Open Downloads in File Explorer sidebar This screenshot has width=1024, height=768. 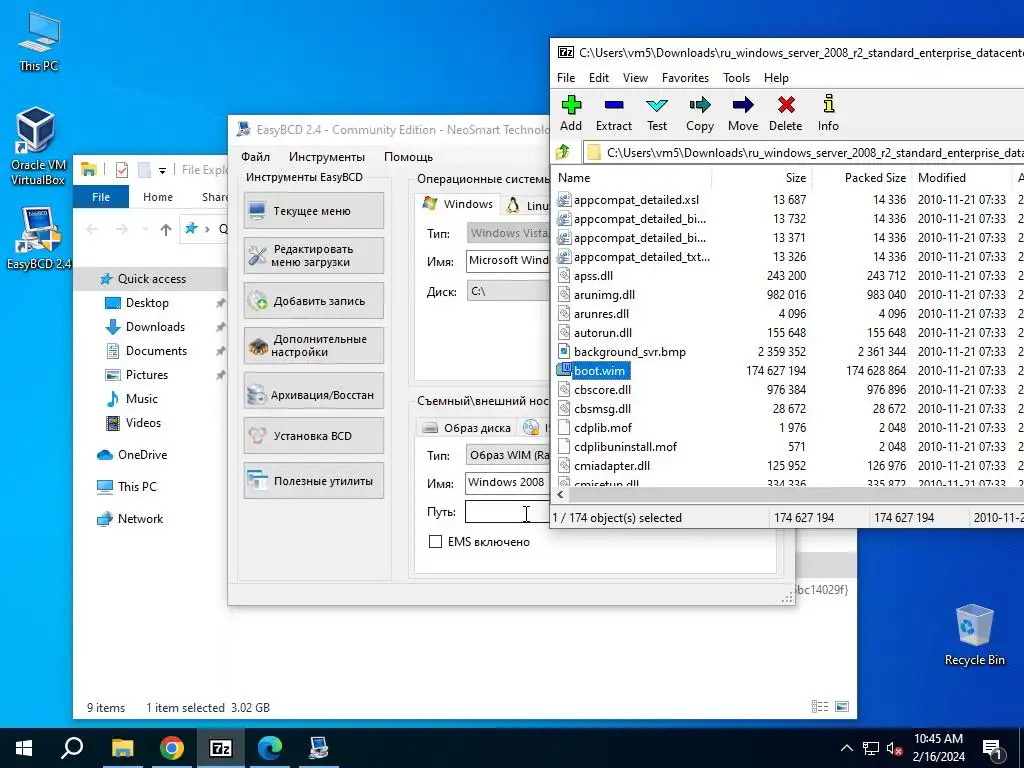point(155,327)
